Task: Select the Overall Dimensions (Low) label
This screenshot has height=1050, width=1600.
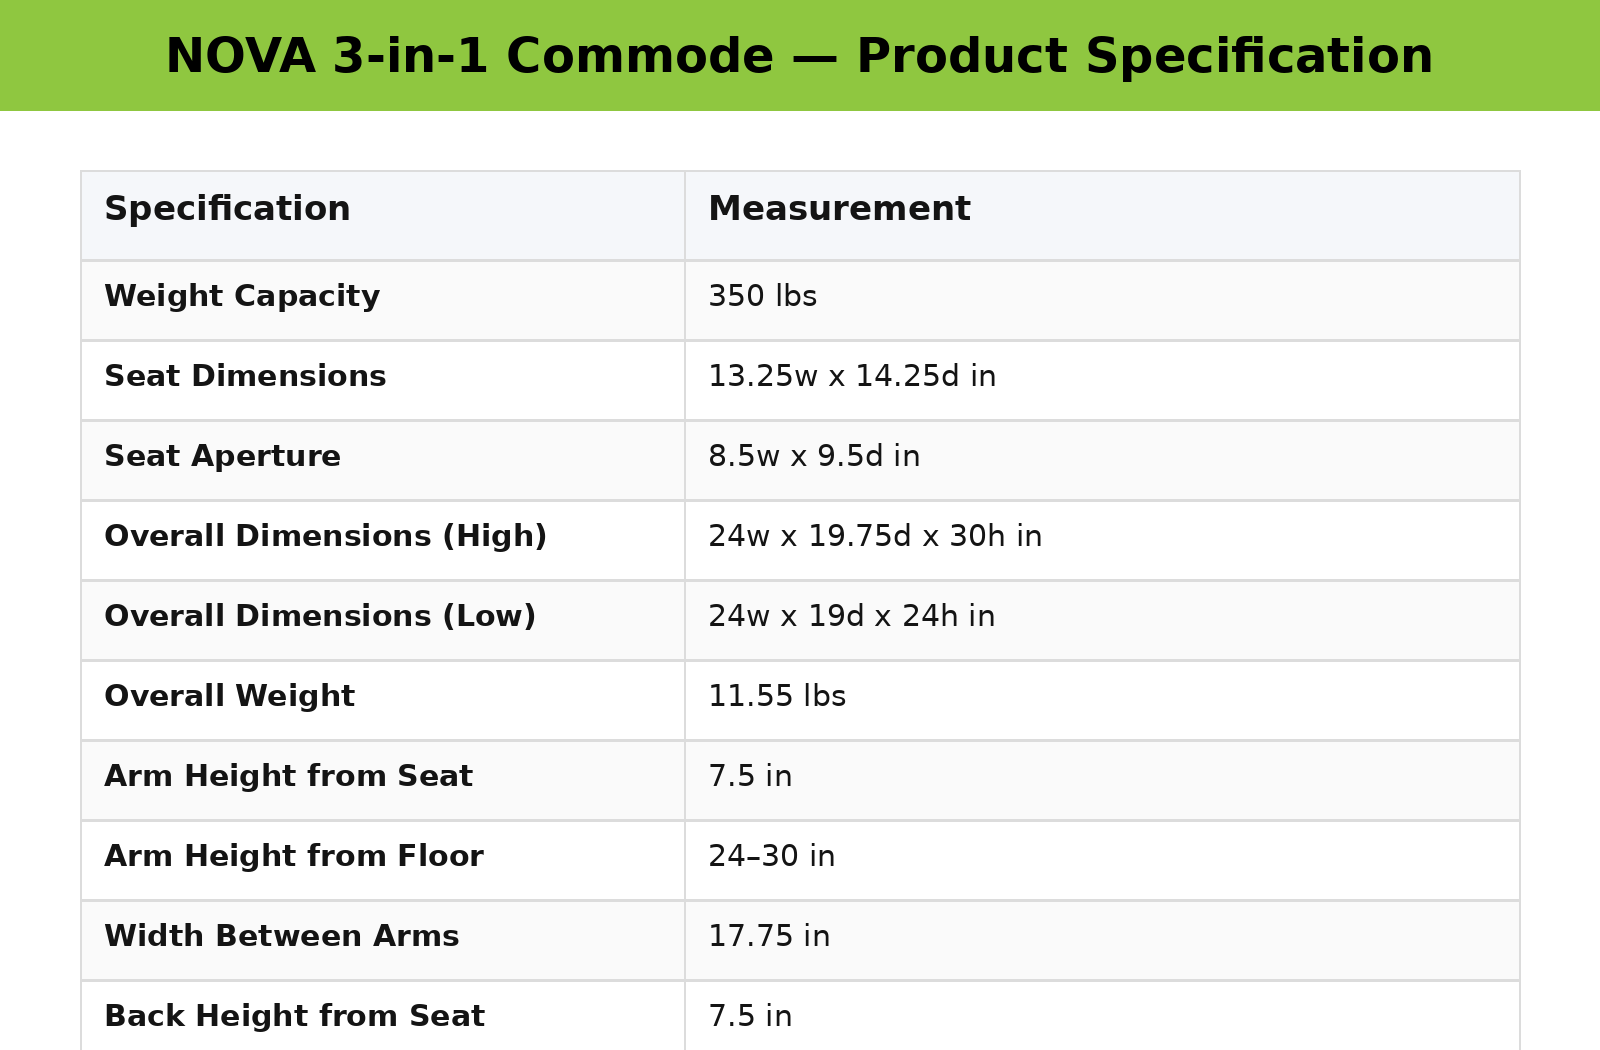Action: click(320, 617)
